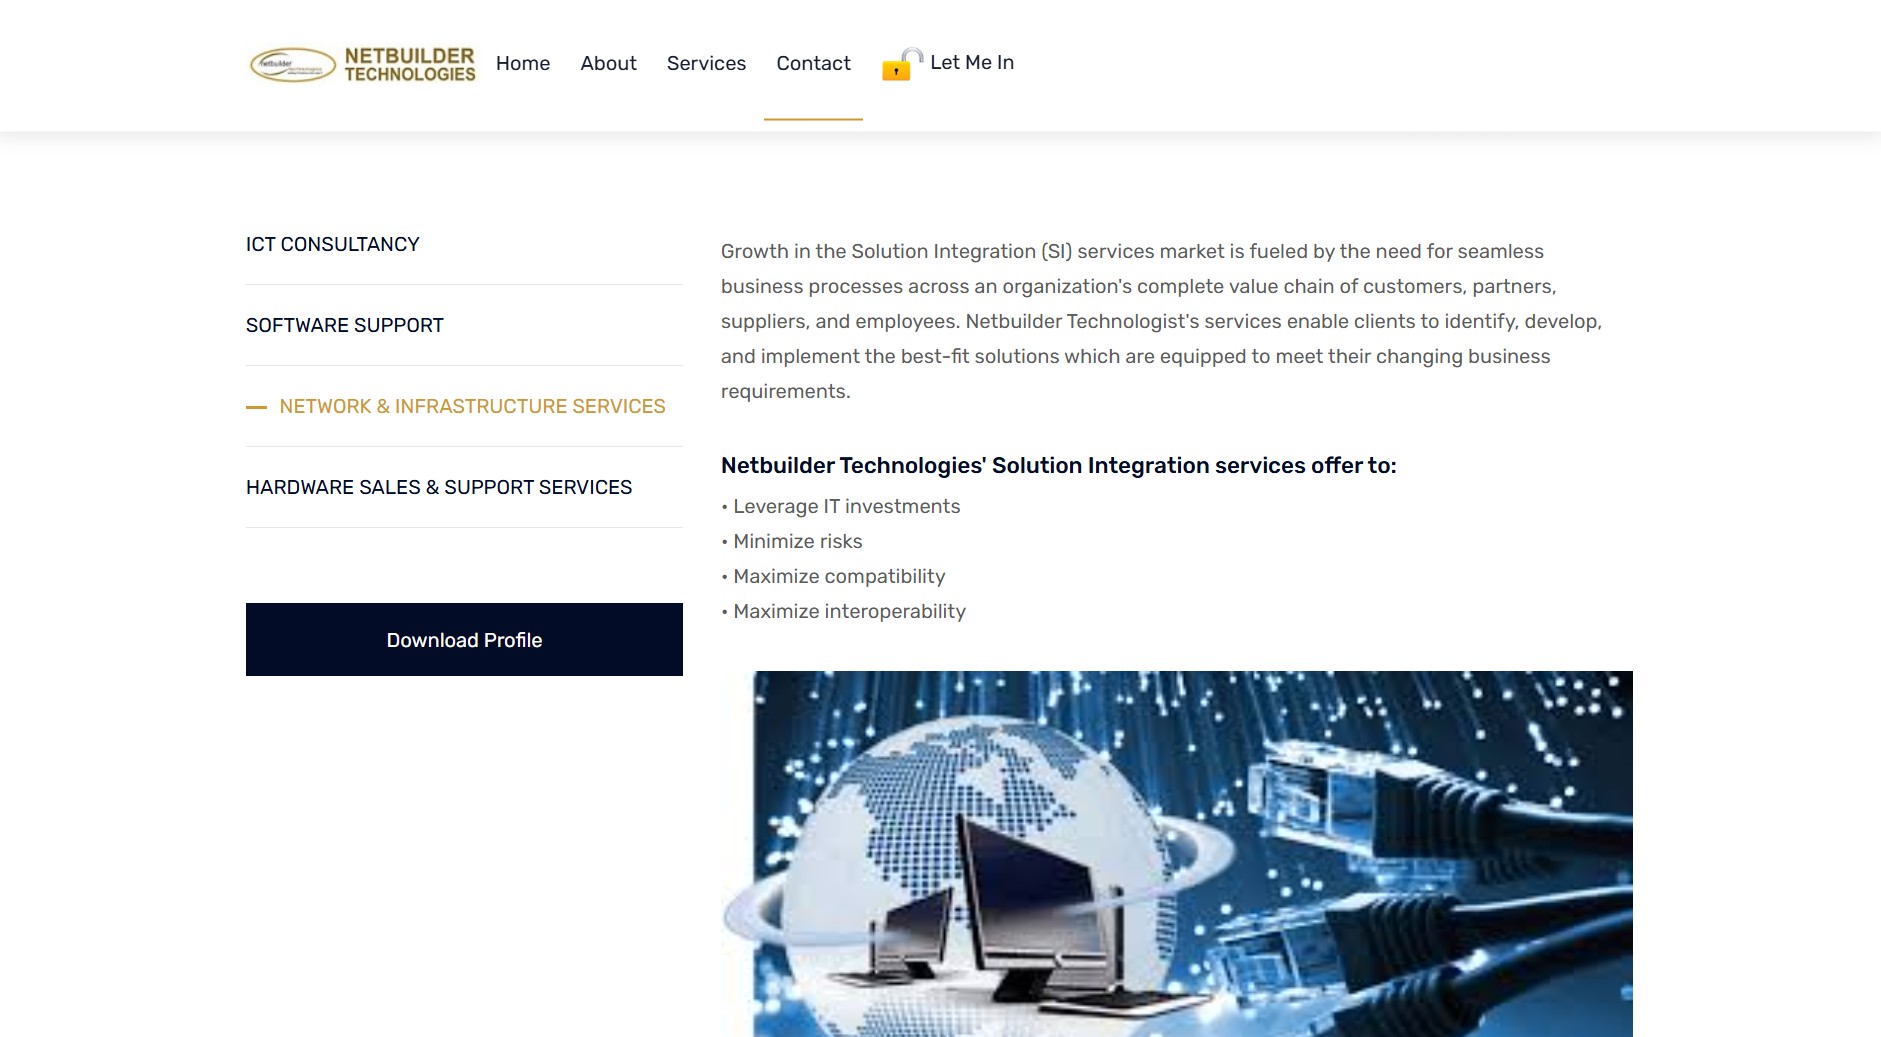This screenshot has height=1037, width=1881.
Task: Click the Leverage IT investments bullet line
Action: 840,506
